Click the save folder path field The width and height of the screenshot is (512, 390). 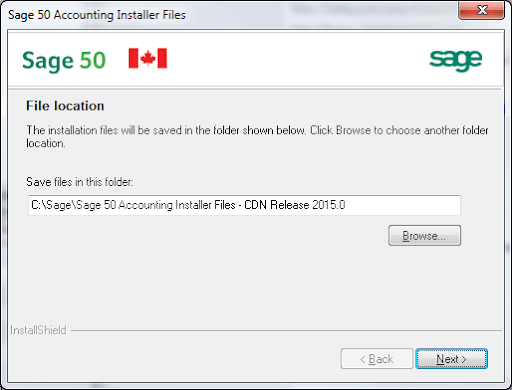click(244, 205)
